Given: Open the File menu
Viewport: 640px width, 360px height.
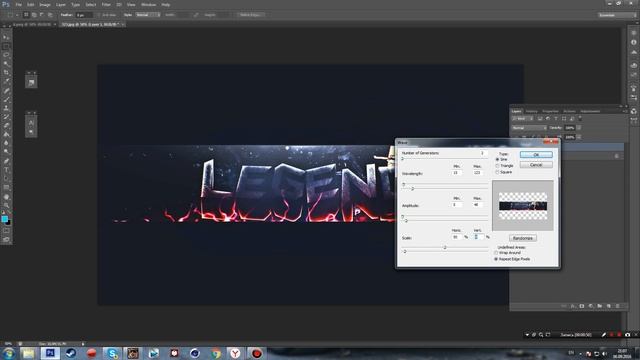Looking at the screenshot, I should (18, 4).
